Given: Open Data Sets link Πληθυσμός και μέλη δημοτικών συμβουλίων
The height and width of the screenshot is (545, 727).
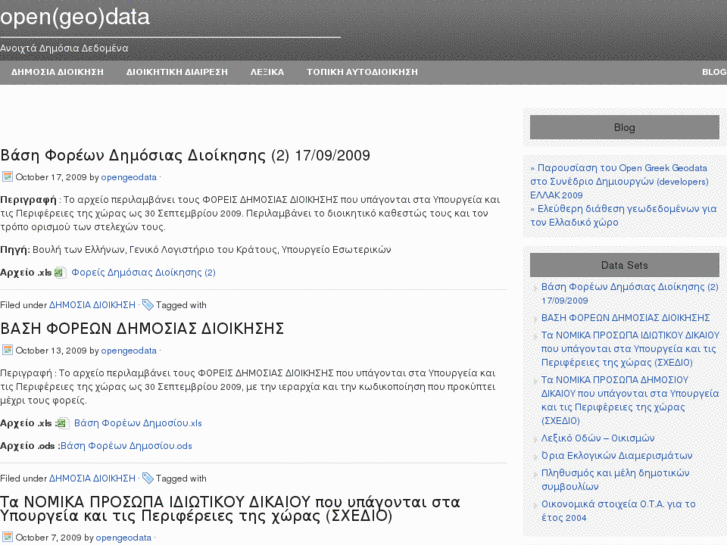Looking at the screenshot, I should [x=615, y=480].
